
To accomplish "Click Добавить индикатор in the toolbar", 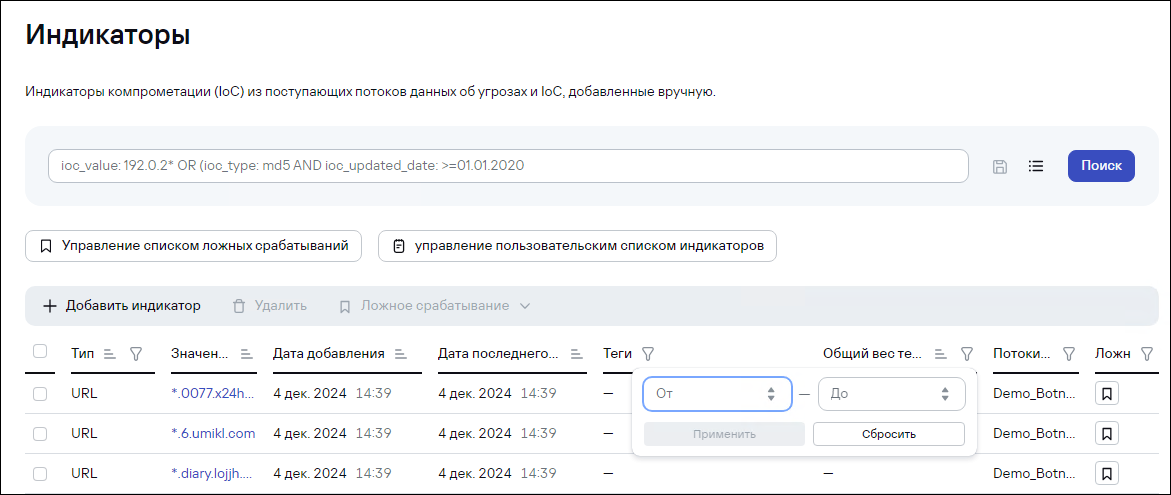I will [122, 306].
